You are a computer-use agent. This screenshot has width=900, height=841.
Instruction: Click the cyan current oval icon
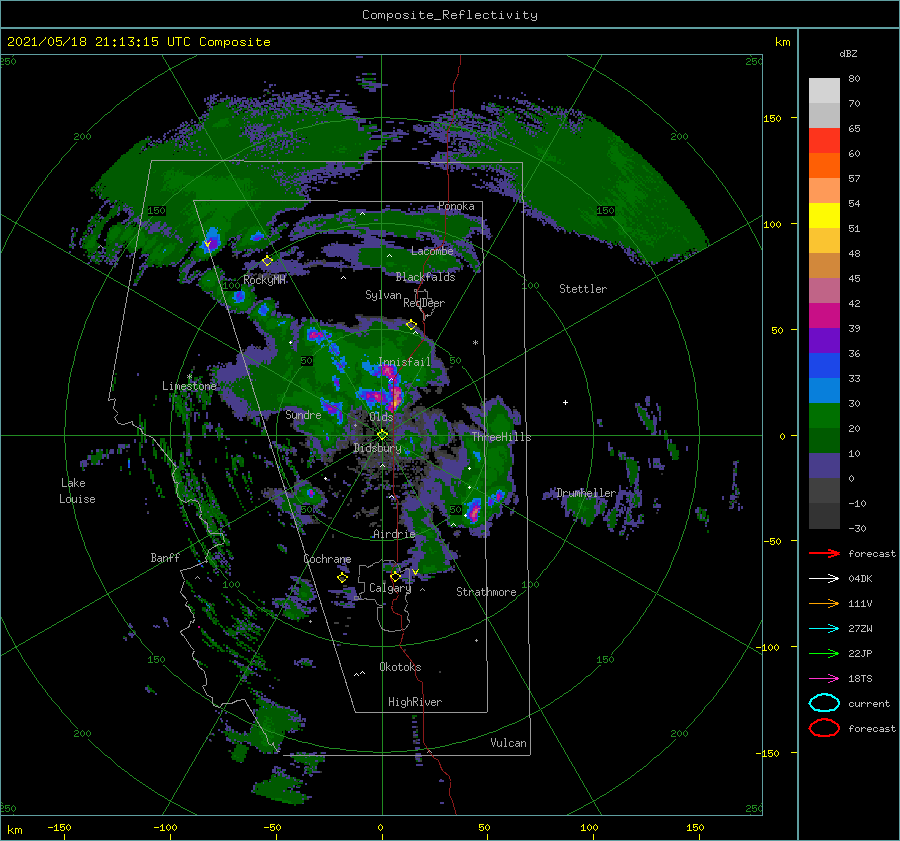[x=824, y=703]
